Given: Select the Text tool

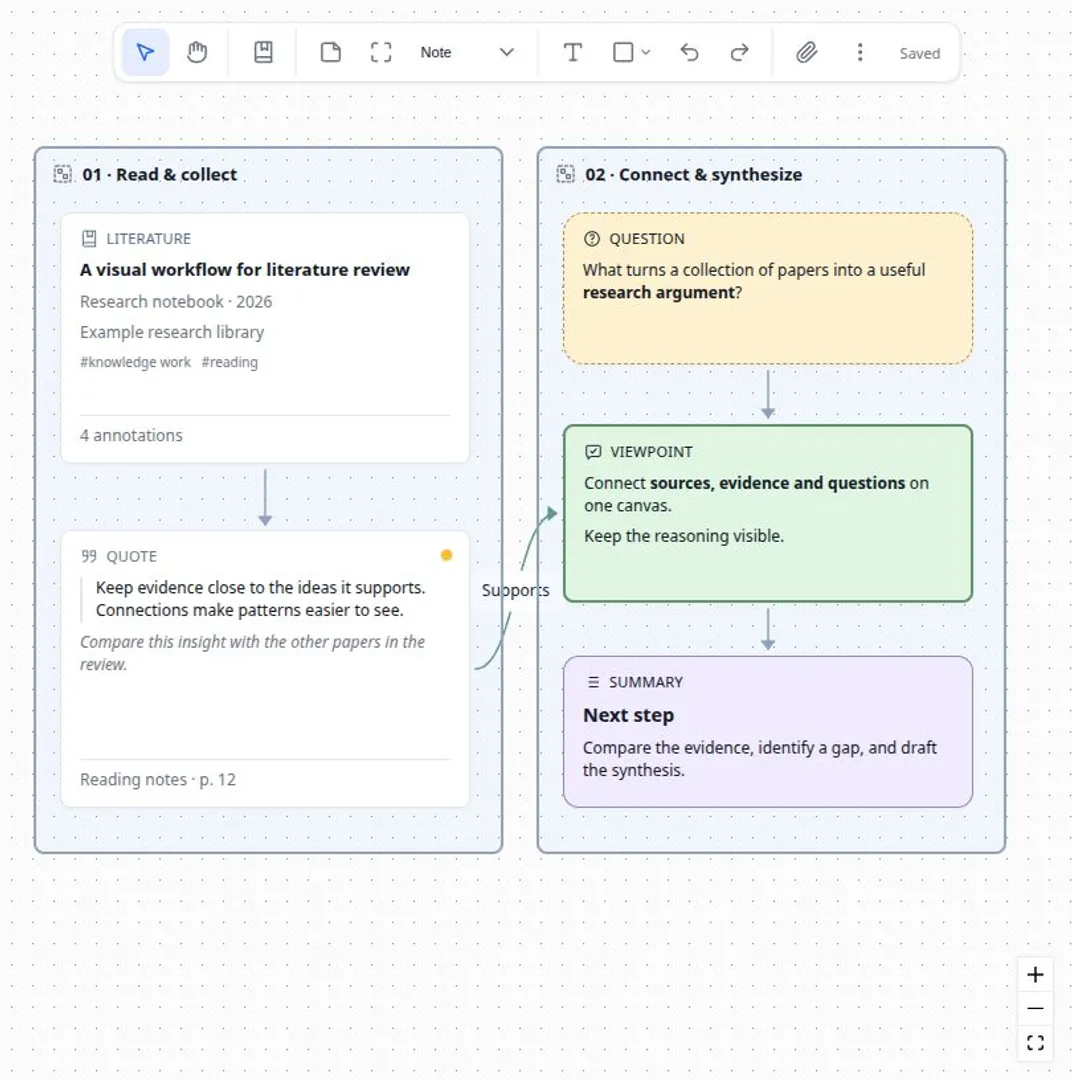Looking at the screenshot, I should [573, 52].
